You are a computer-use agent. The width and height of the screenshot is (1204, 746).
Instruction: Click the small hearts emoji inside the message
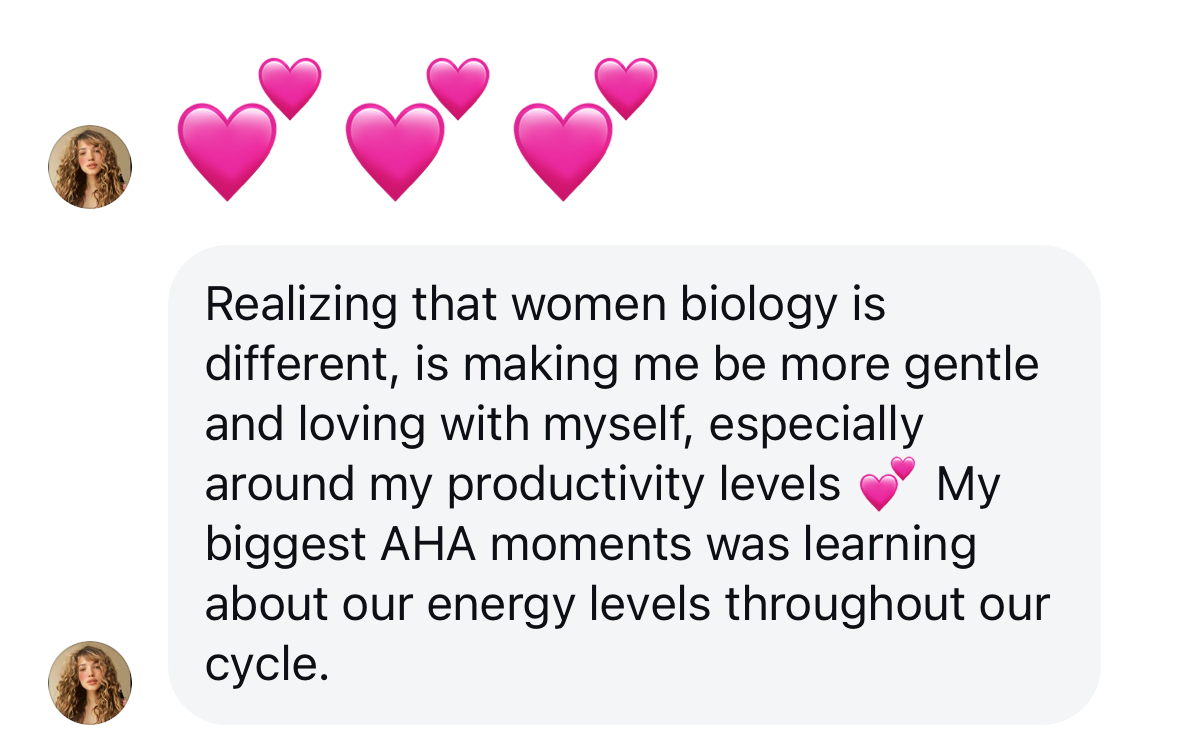click(887, 484)
